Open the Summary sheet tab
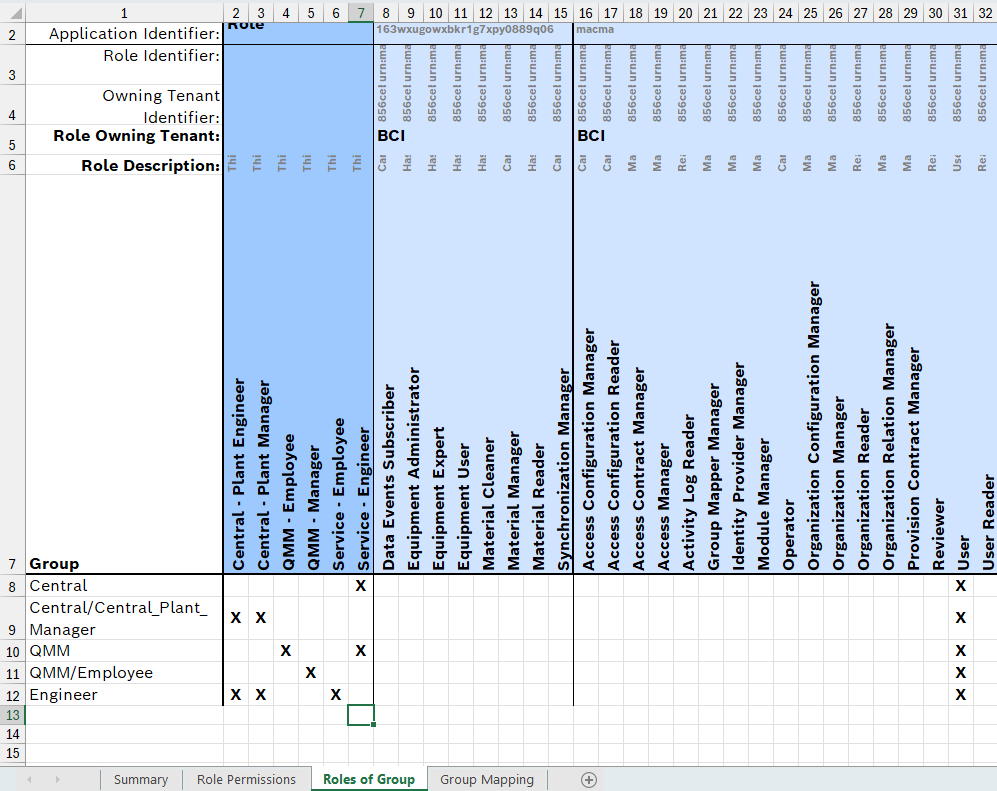Image resolution: width=997 pixels, height=791 pixels. click(140, 780)
